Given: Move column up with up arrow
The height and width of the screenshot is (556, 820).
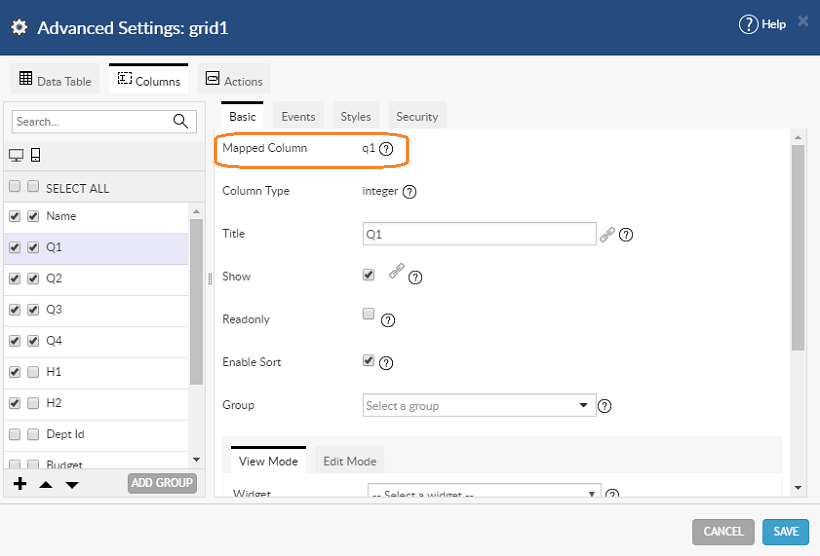Looking at the screenshot, I should 46,484.
